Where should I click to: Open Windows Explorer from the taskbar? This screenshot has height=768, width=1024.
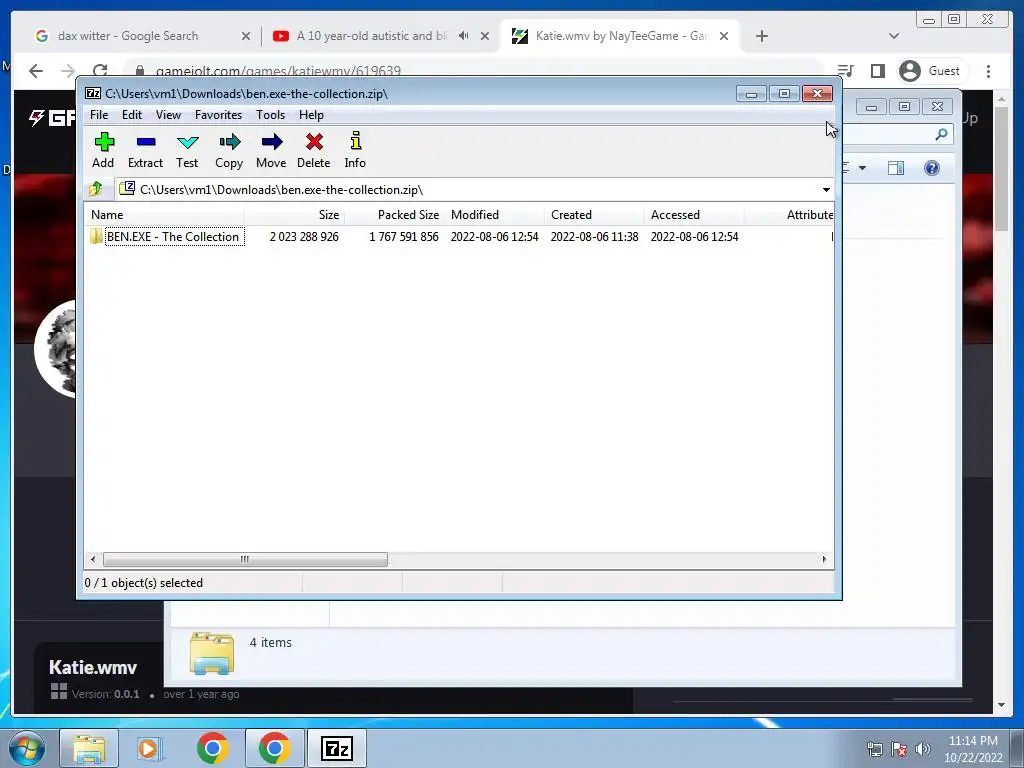click(89, 749)
